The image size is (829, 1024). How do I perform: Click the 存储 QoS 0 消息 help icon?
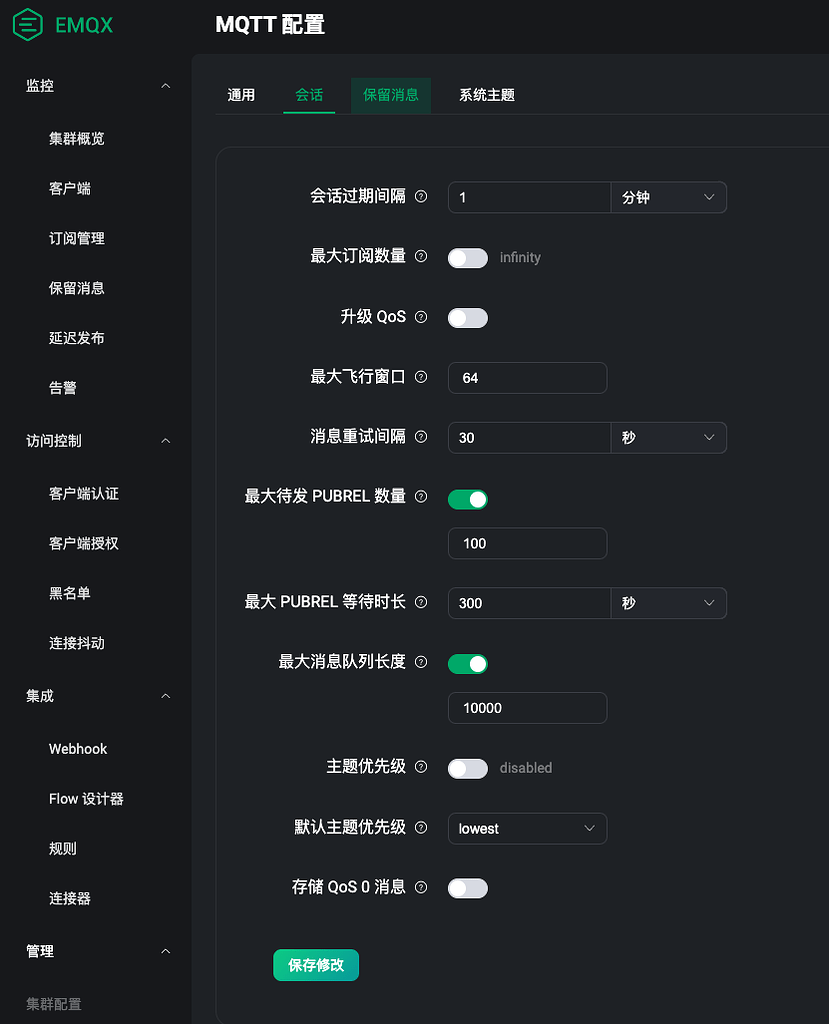coord(420,887)
